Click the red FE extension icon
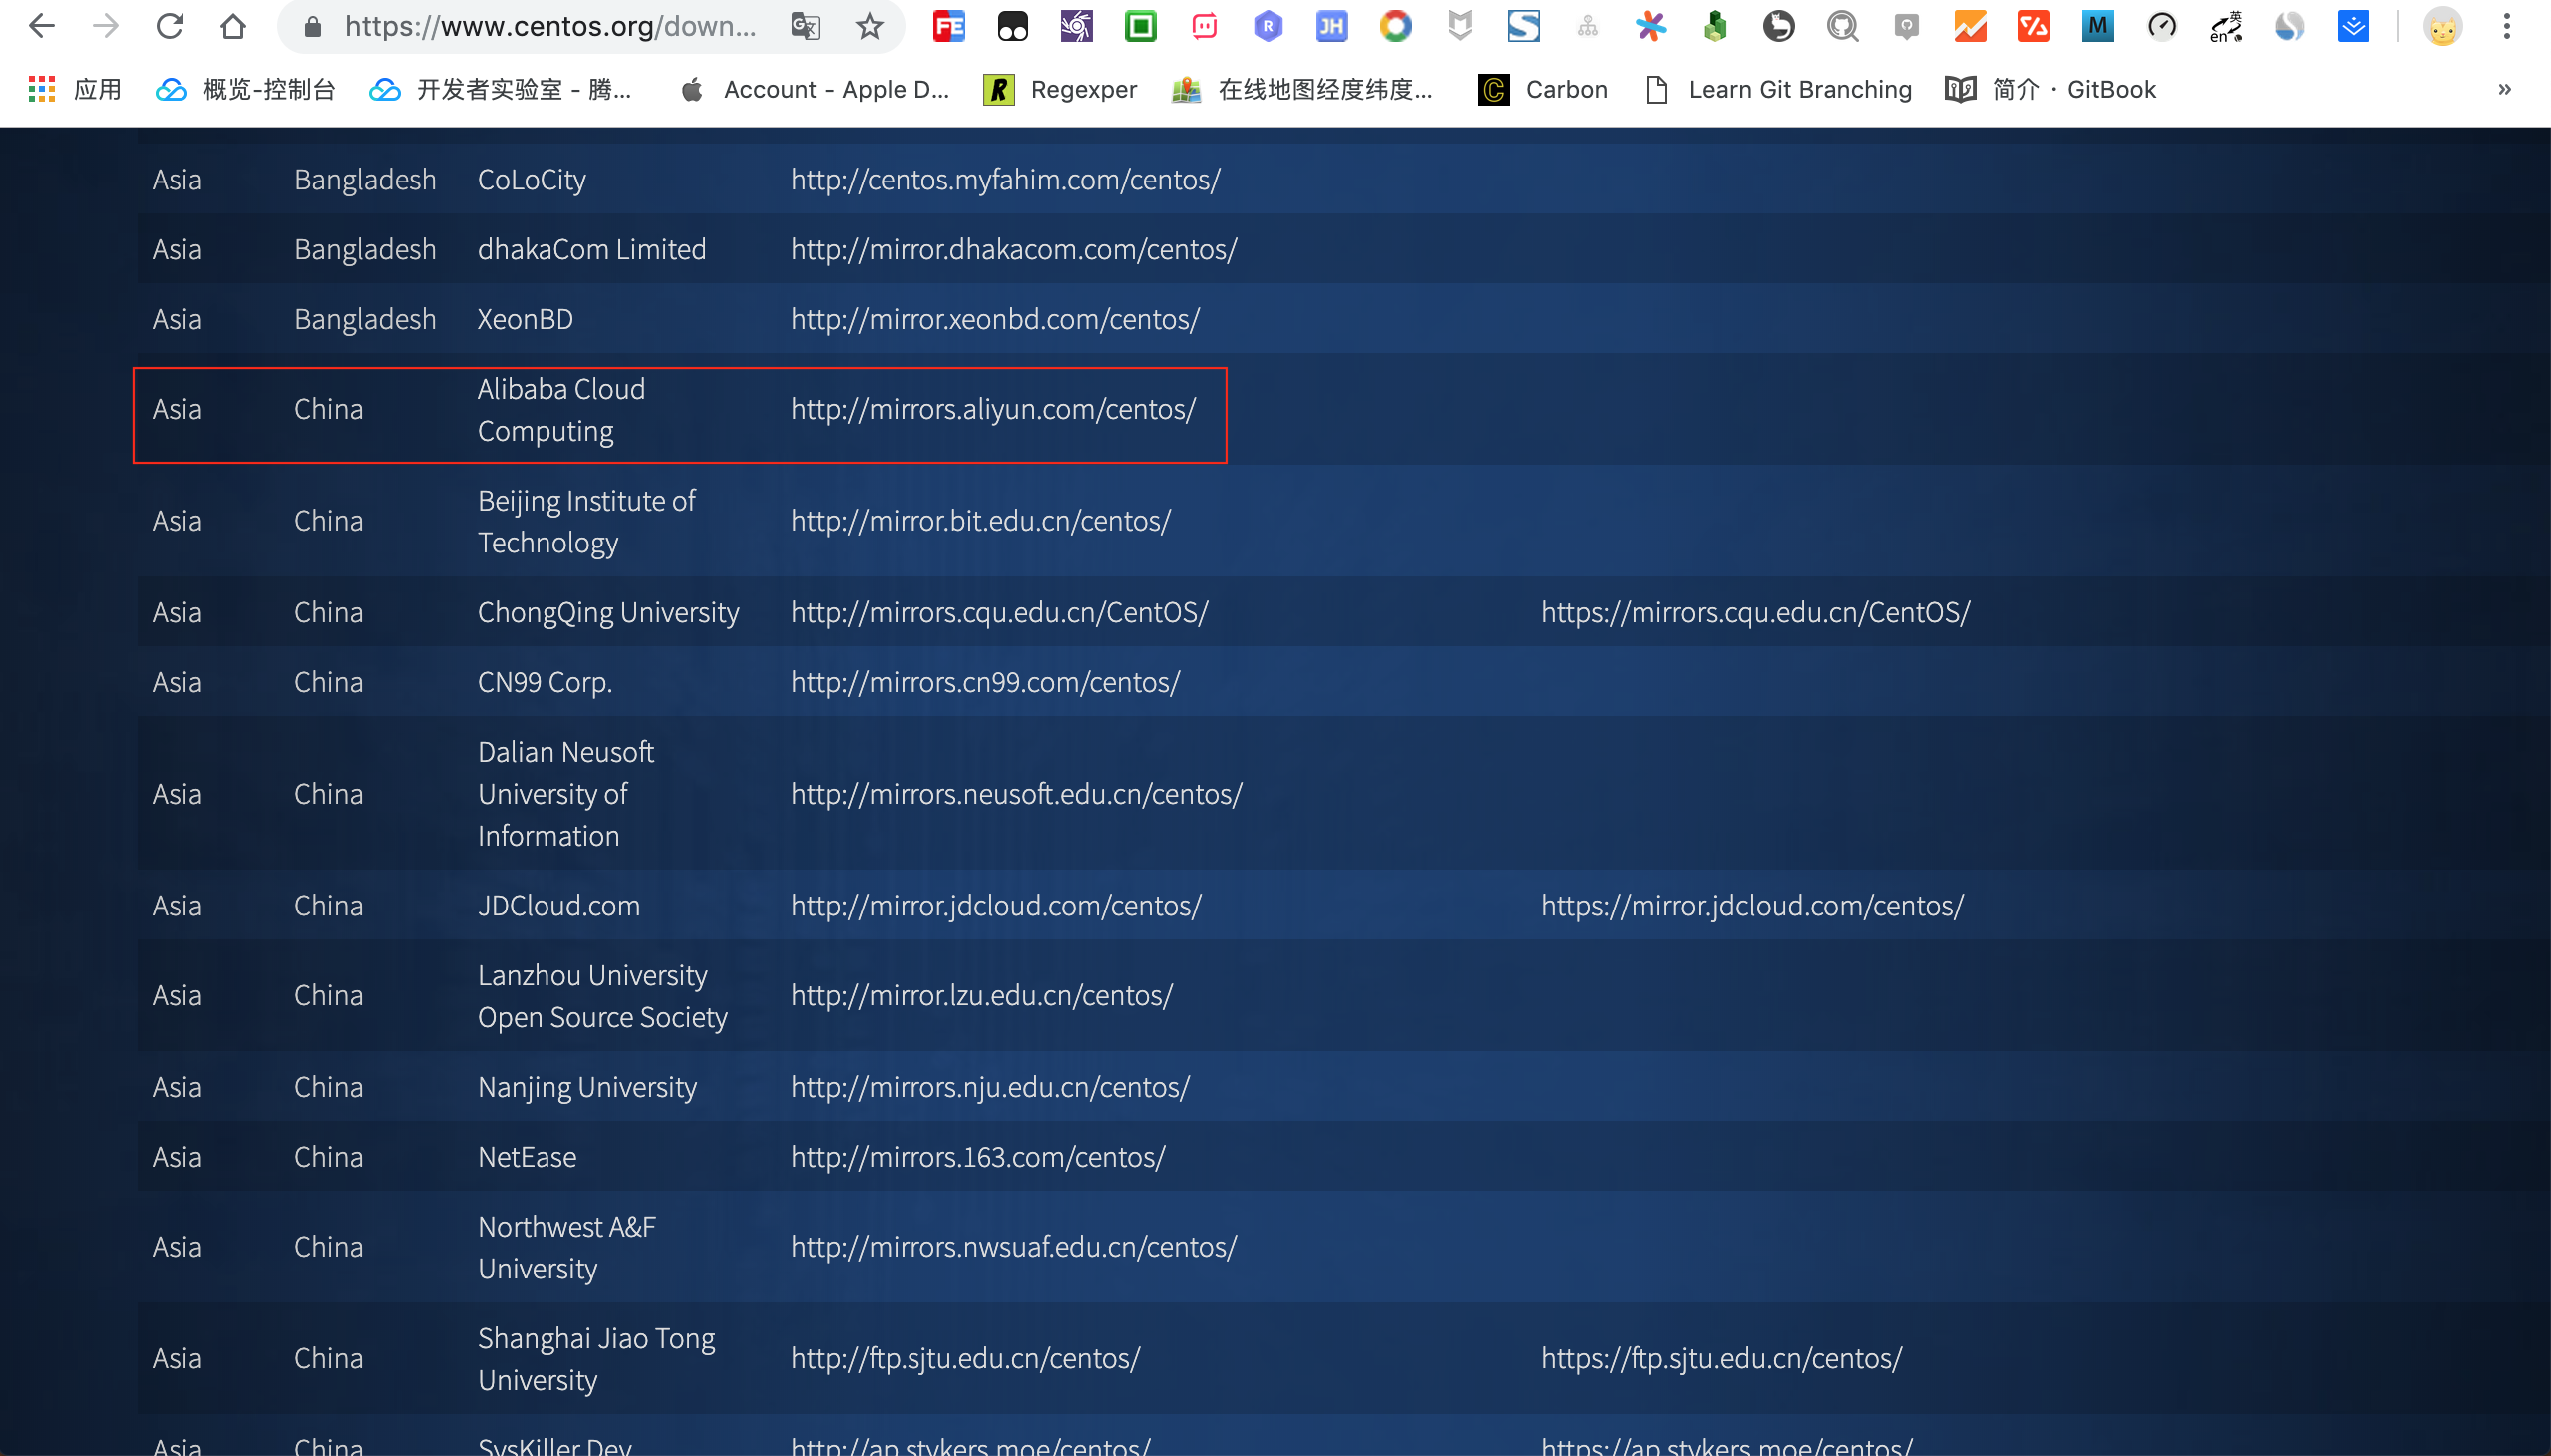 (948, 26)
